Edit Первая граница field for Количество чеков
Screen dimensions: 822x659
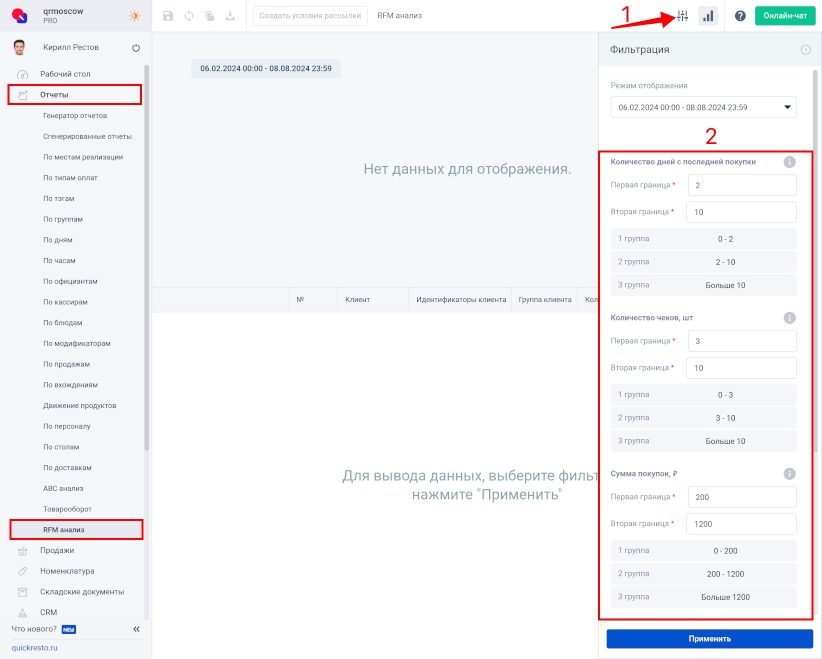tap(742, 341)
